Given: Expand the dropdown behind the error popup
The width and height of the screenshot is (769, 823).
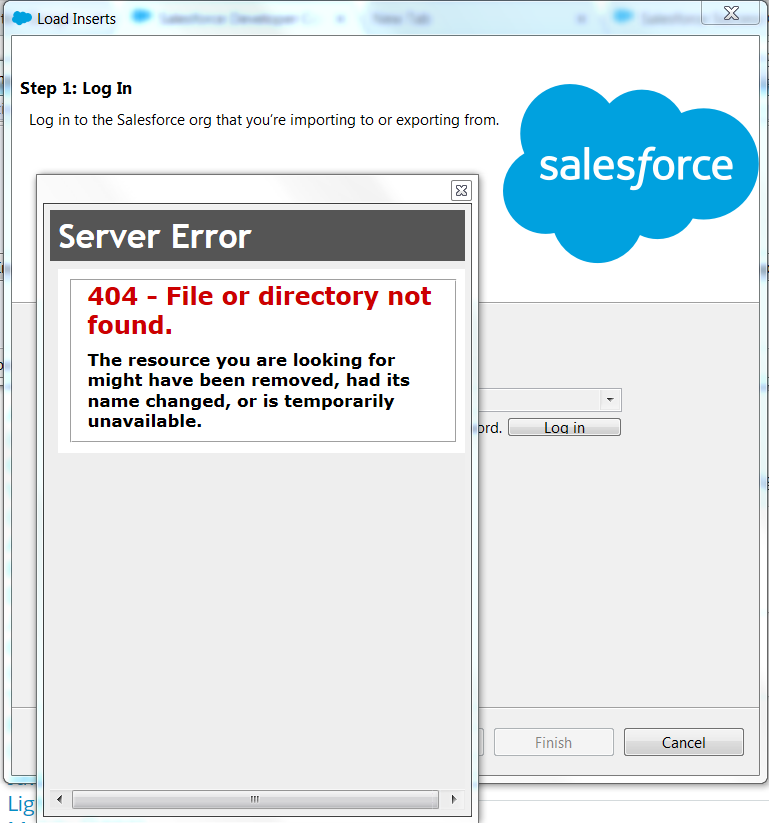Looking at the screenshot, I should click(x=609, y=400).
